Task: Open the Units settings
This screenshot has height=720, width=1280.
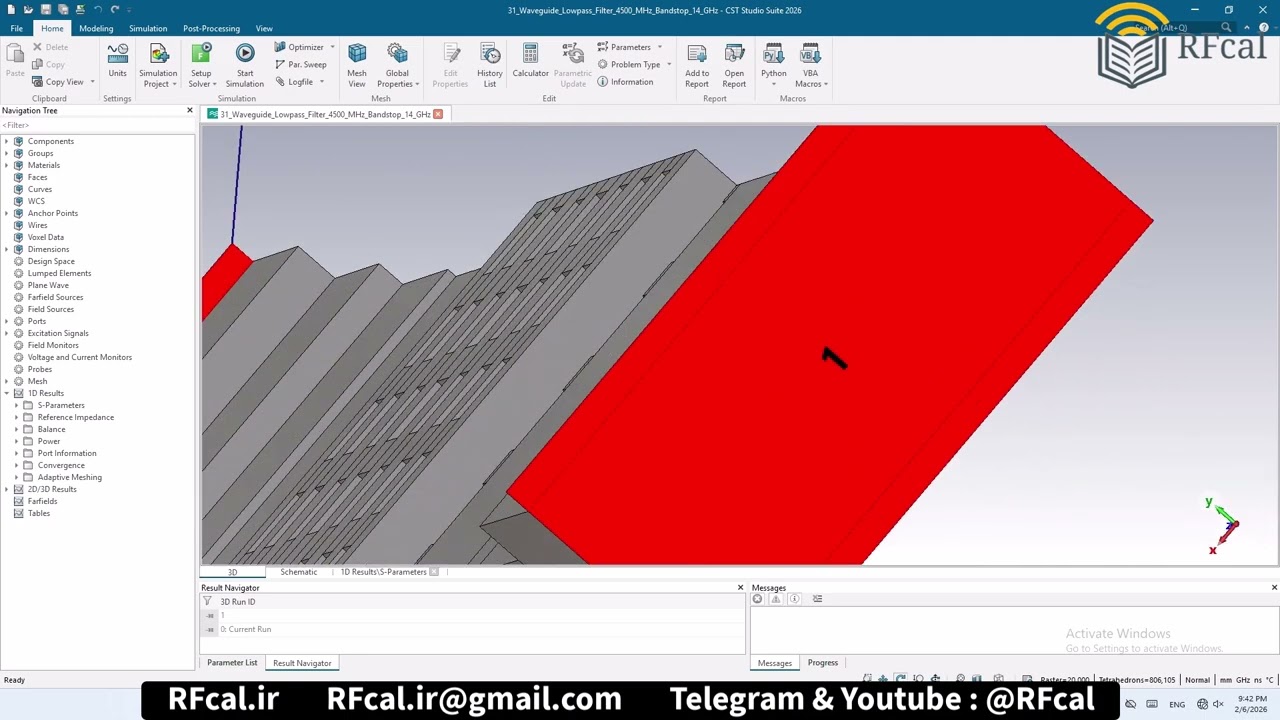Action: point(117,62)
